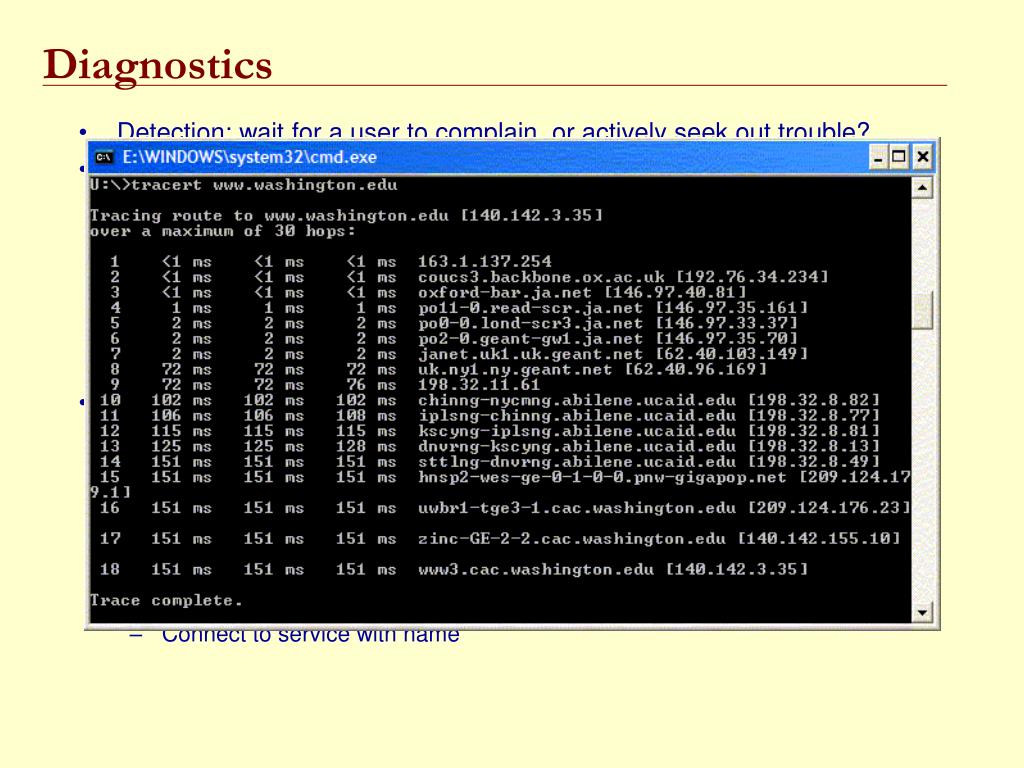Click 'Connect to service with name' slide text
Viewport: 1024px width, 768px height.
pyautogui.click(x=310, y=637)
